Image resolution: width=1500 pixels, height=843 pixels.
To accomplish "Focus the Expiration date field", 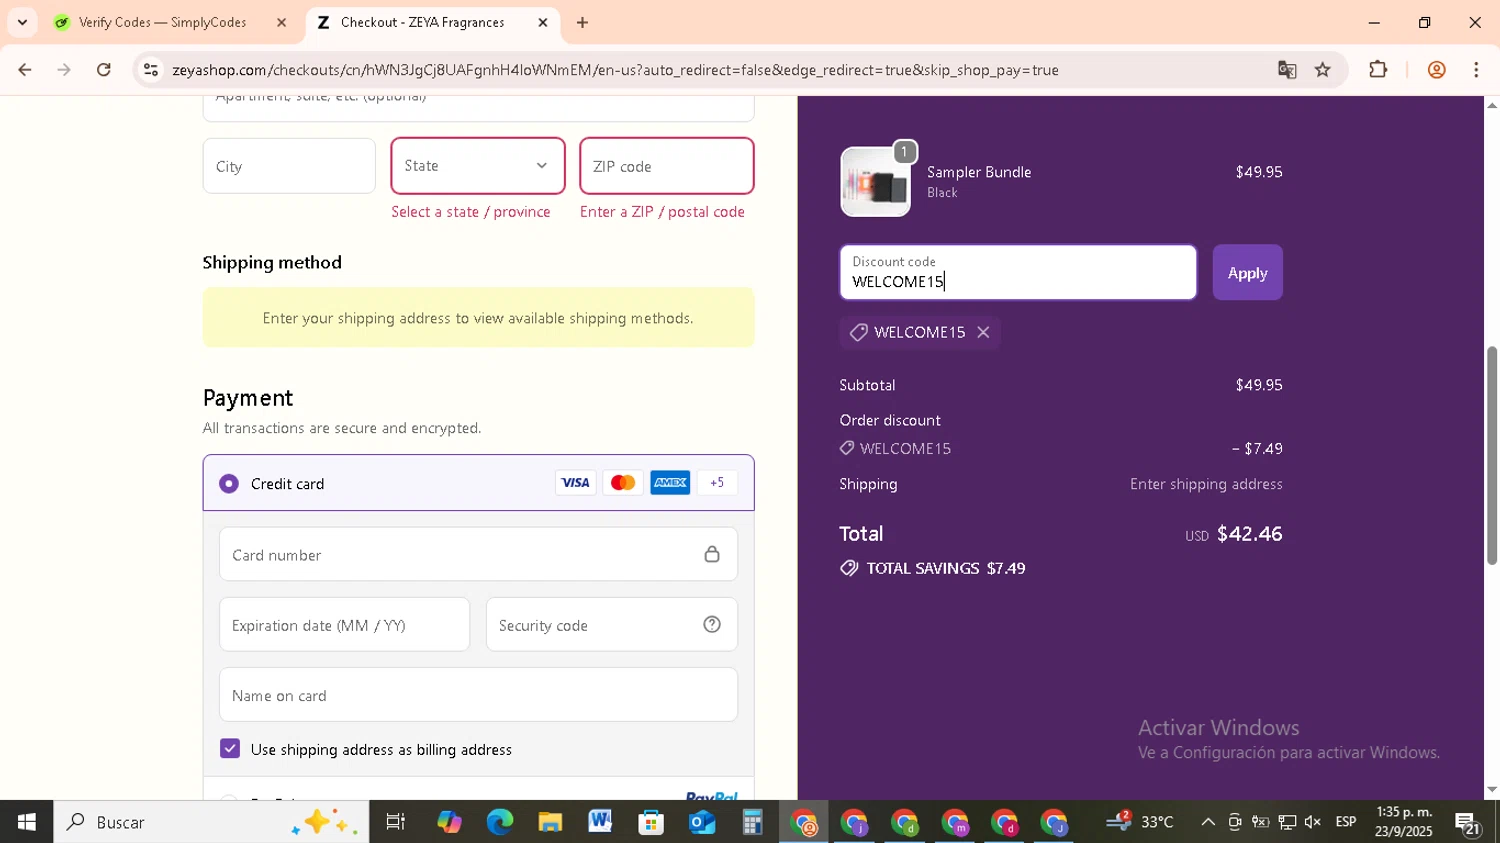I will (344, 625).
